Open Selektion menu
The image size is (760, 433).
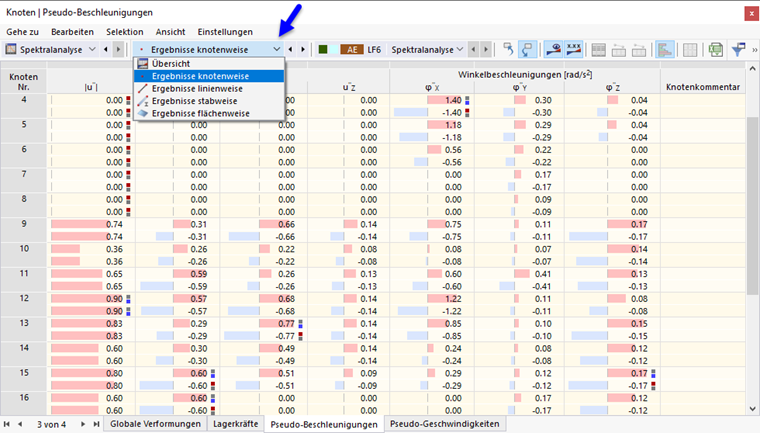[x=125, y=32]
